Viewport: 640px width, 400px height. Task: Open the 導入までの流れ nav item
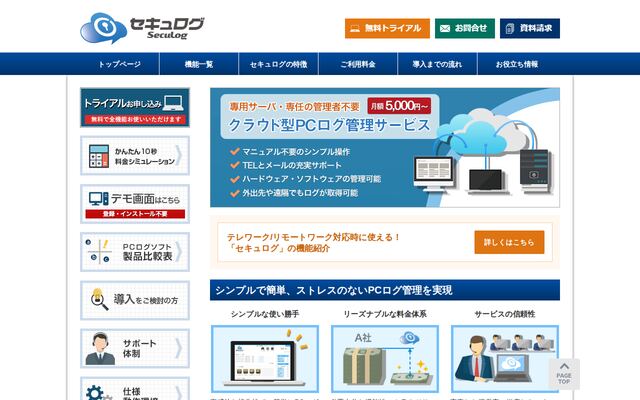(x=437, y=64)
